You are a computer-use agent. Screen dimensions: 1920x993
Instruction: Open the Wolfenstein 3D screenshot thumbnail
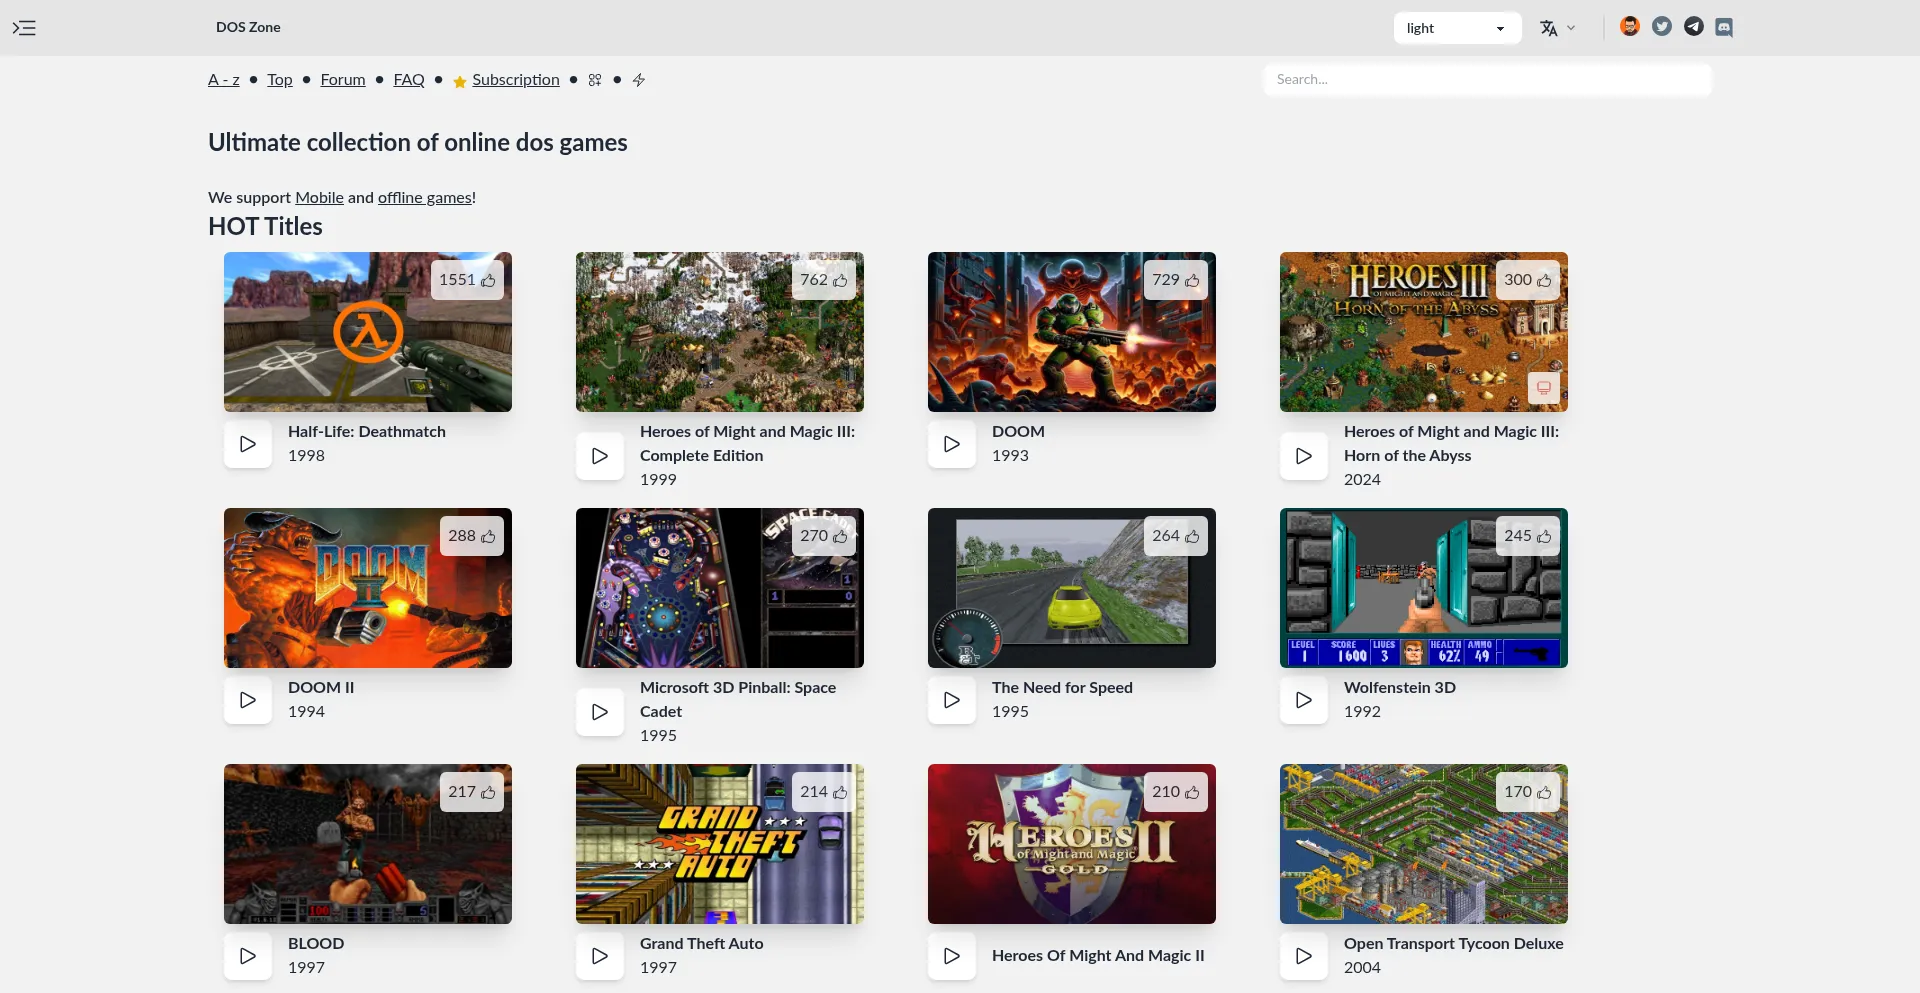tap(1424, 588)
